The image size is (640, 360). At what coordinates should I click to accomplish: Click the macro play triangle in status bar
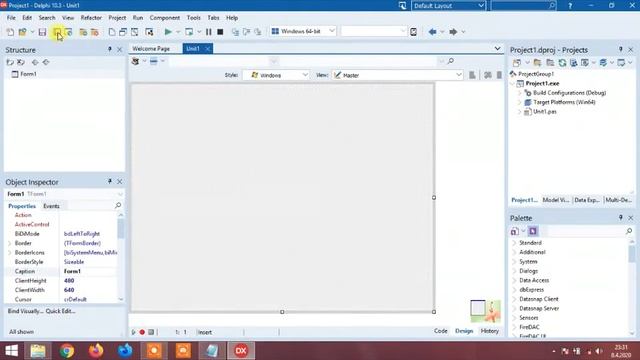click(x=133, y=332)
